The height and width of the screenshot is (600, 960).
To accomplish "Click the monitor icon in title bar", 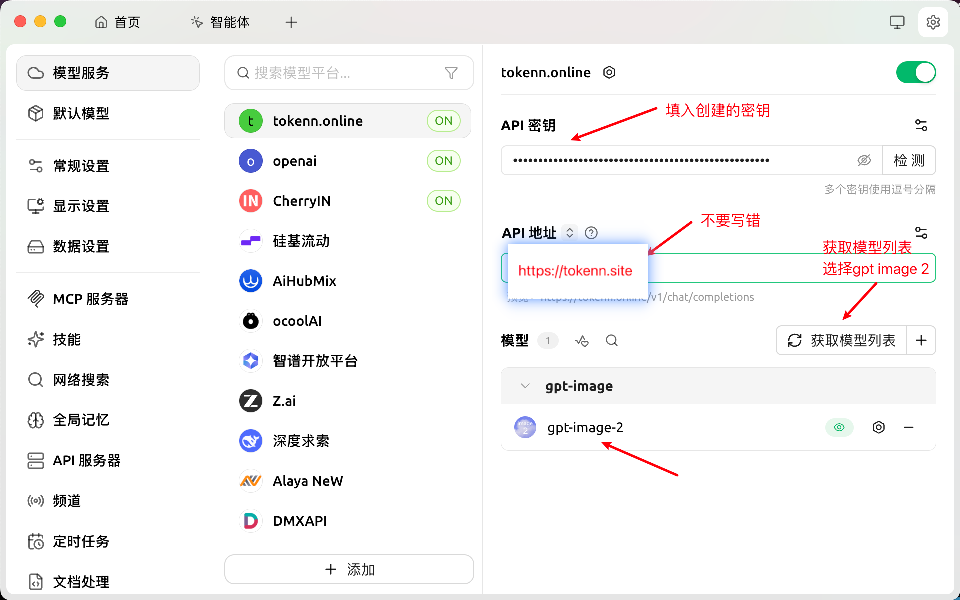I will coord(897,23).
